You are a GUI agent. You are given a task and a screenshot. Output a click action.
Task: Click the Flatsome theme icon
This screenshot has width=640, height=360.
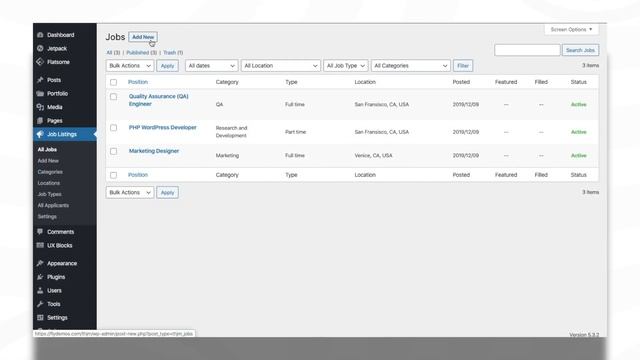click(40, 62)
